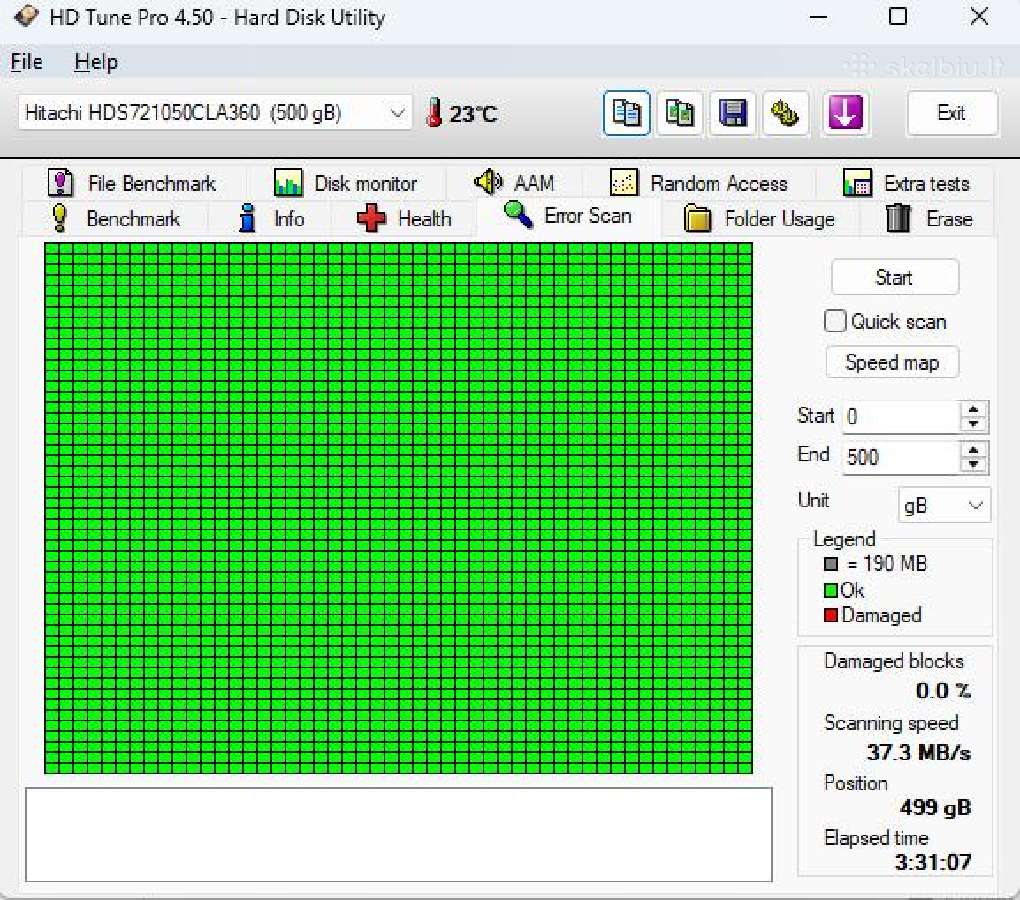This screenshot has height=900, width=1020.
Task: Switch to the Benchmark tab
Action: tap(115, 218)
